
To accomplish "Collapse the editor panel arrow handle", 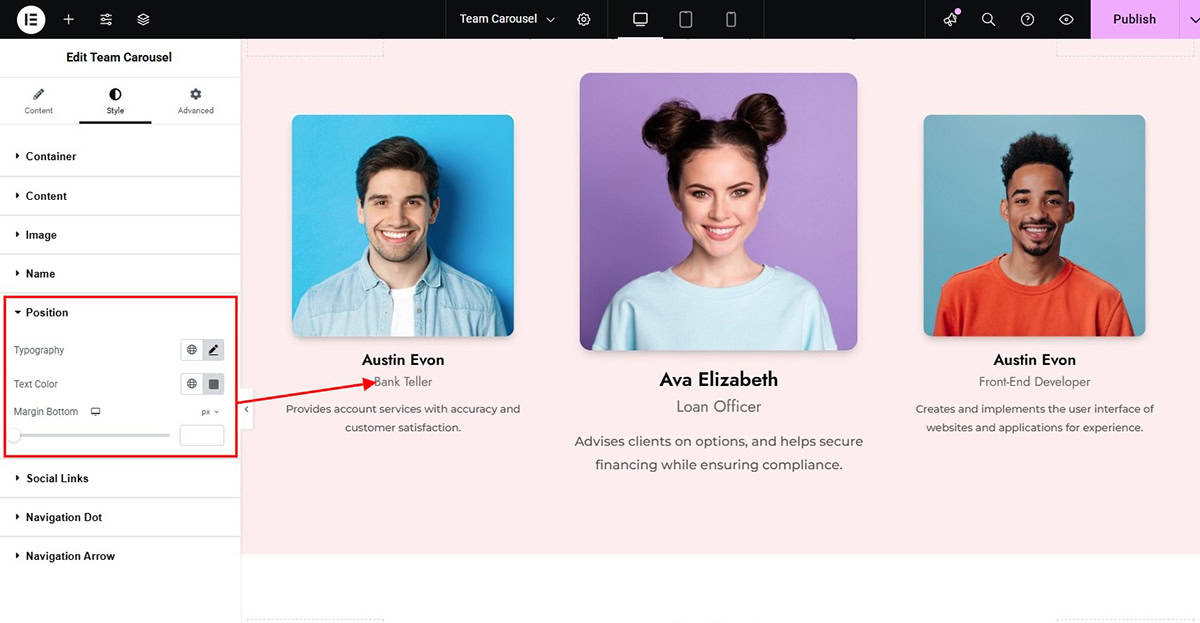I will (x=246, y=409).
